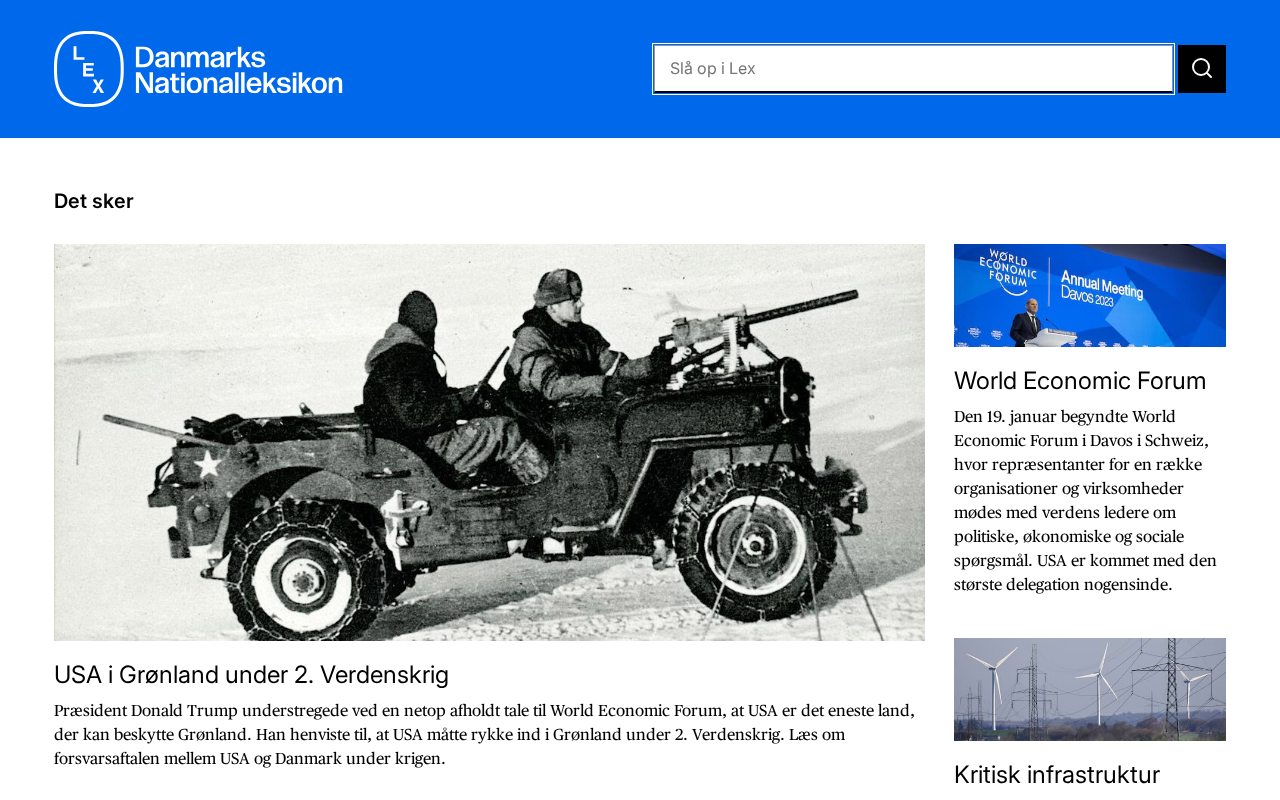Open the 'World Economic Forum' headline link
Viewport: 1280px width, 800px height.
click(1080, 381)
